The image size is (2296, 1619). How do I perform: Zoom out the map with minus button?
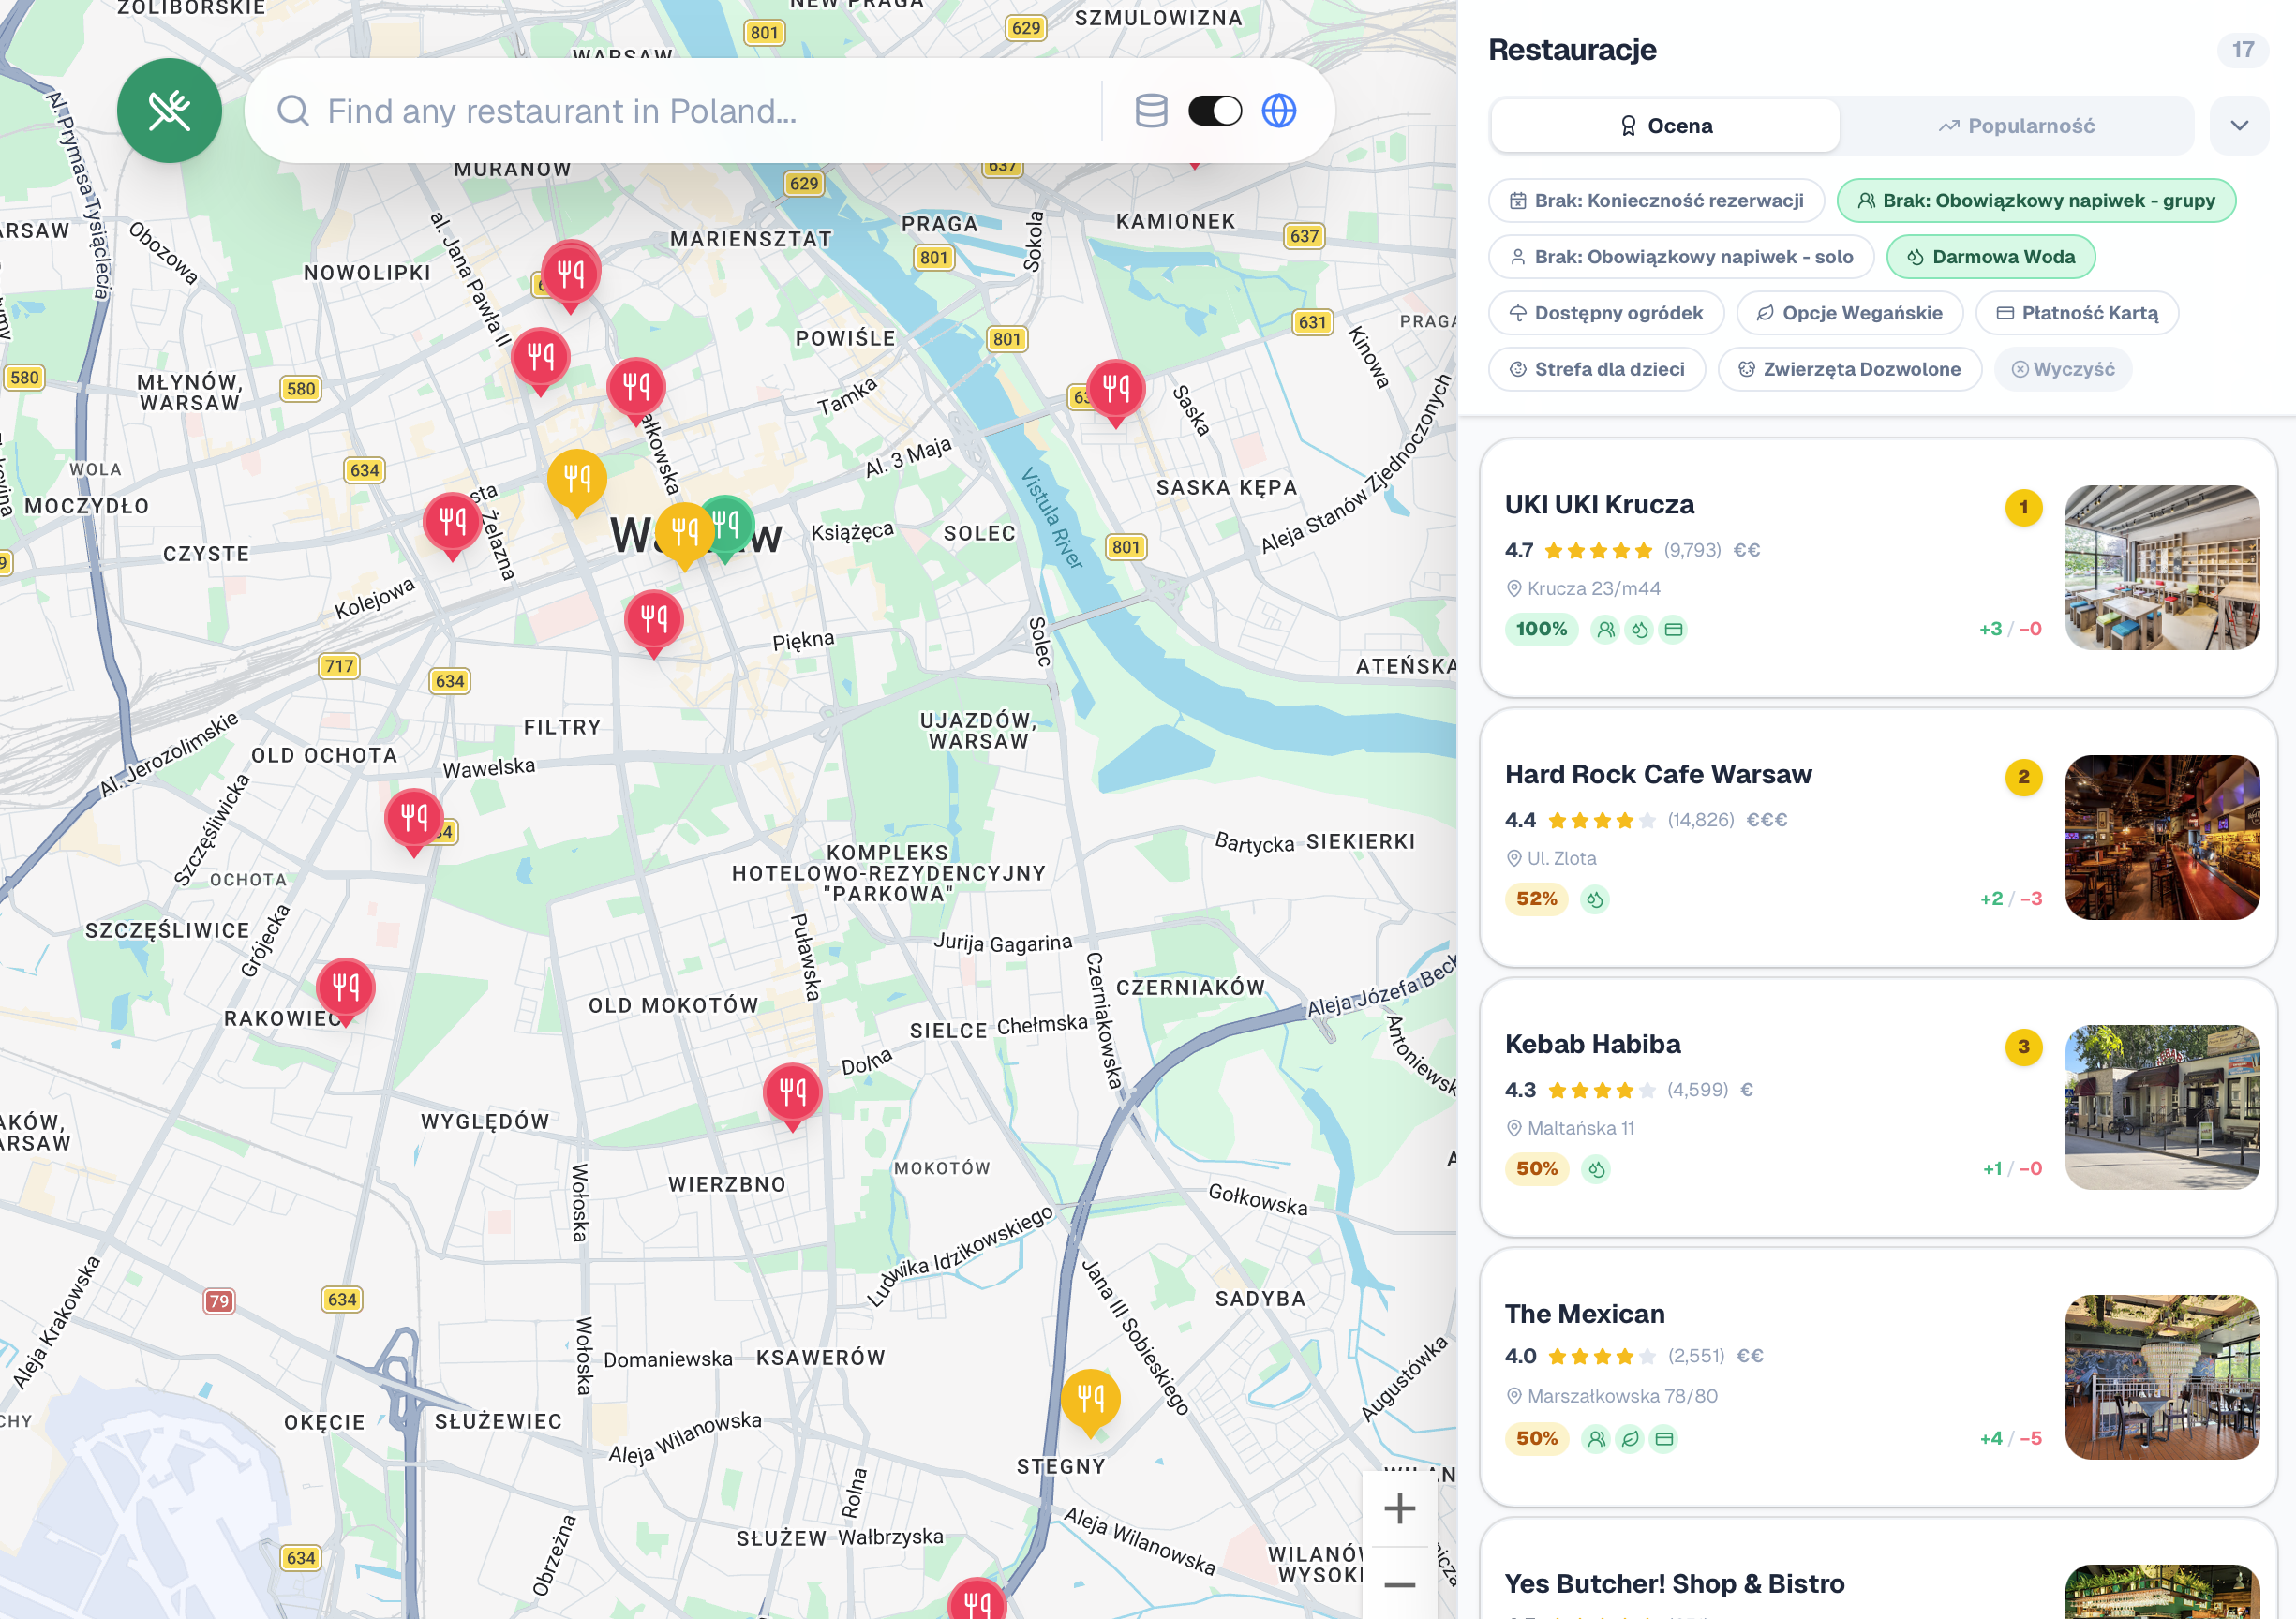click(1399, 1584)
